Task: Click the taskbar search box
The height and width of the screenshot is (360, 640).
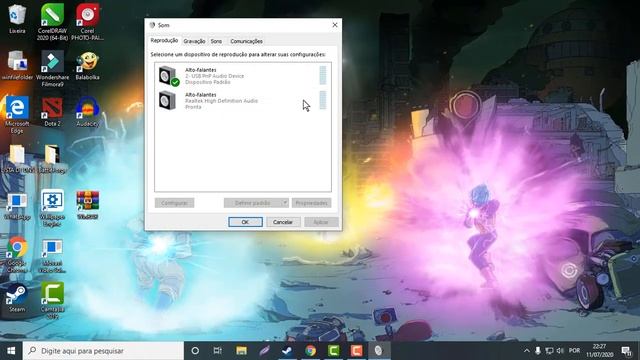Action: click(103, 351)
